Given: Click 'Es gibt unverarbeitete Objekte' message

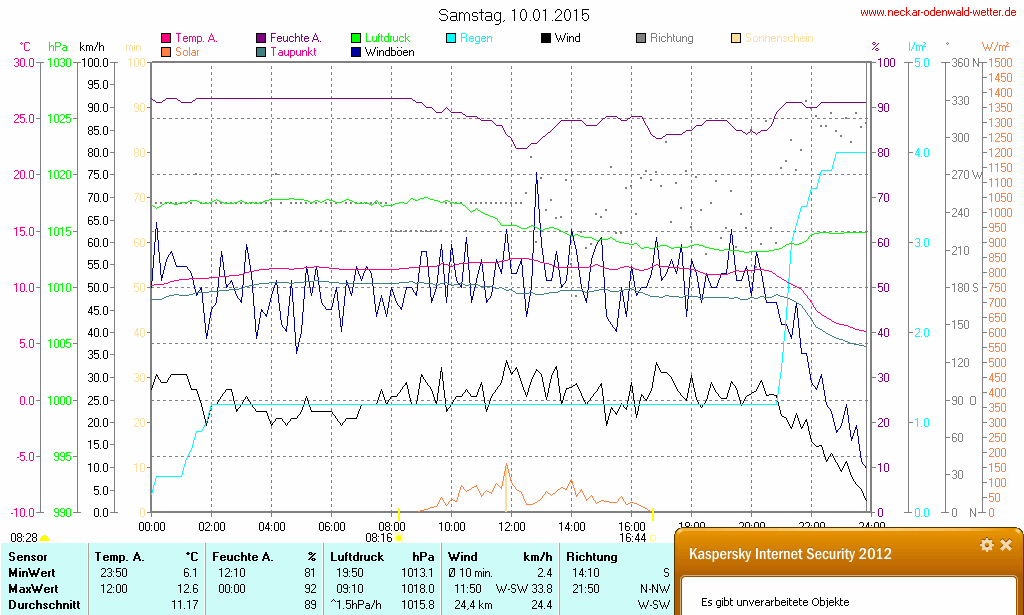Looking at the screenshot, I should [x=775, y=602].
